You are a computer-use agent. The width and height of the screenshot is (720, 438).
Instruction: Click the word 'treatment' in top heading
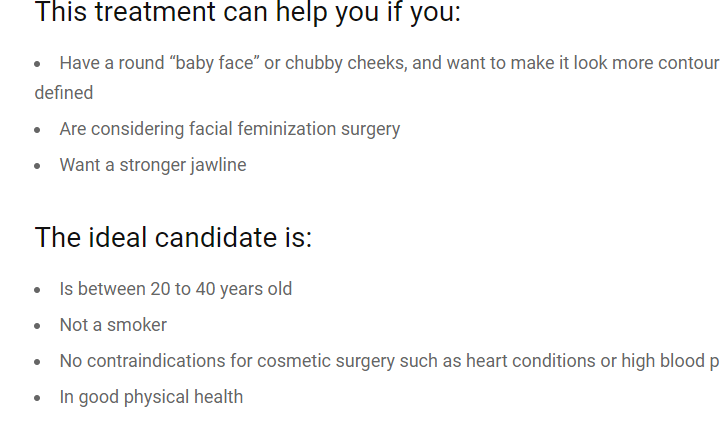click(155, 12)
